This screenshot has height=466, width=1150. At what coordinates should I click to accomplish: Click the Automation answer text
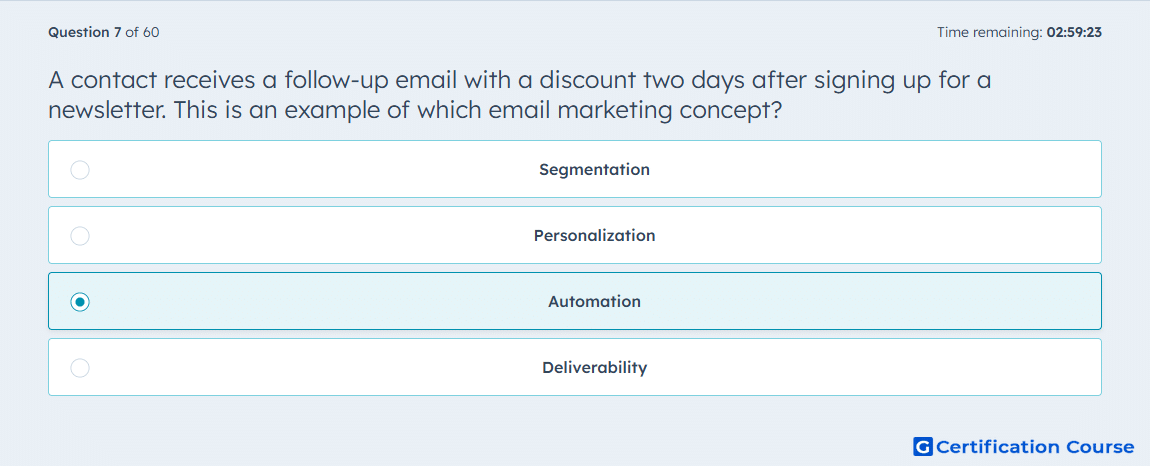[594, 302]
